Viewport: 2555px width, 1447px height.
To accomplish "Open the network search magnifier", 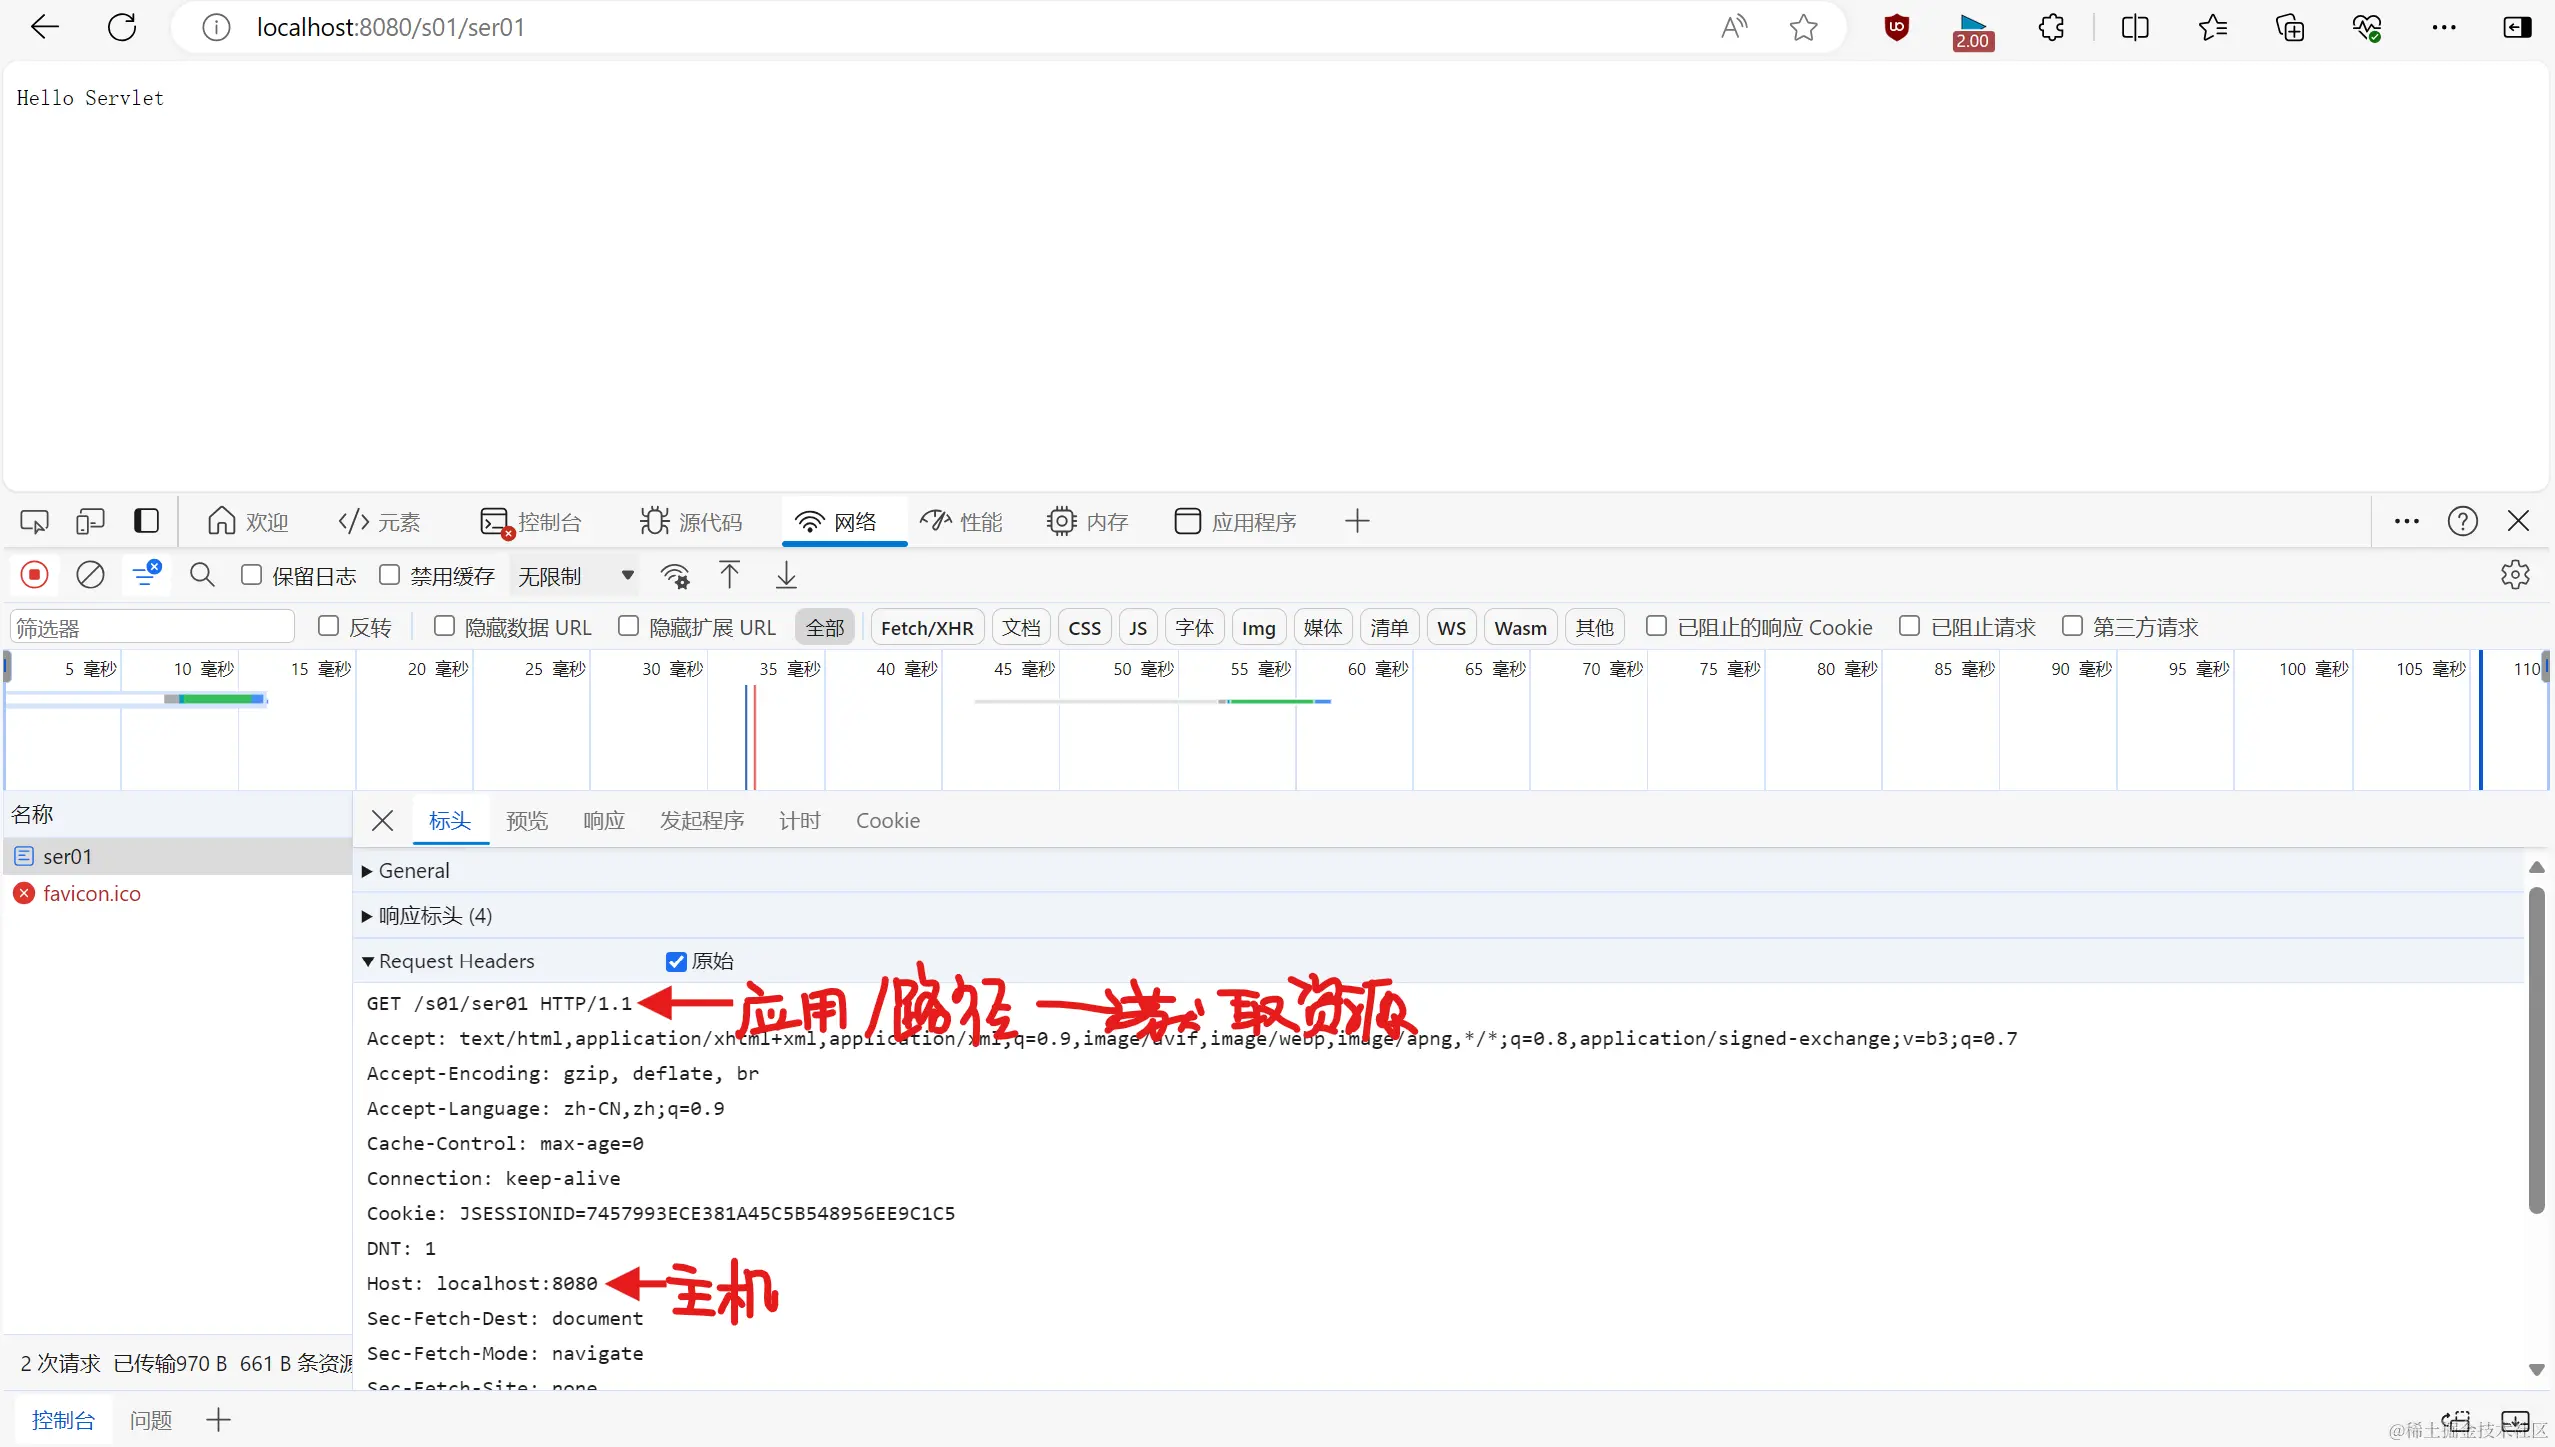I will 202,575.
